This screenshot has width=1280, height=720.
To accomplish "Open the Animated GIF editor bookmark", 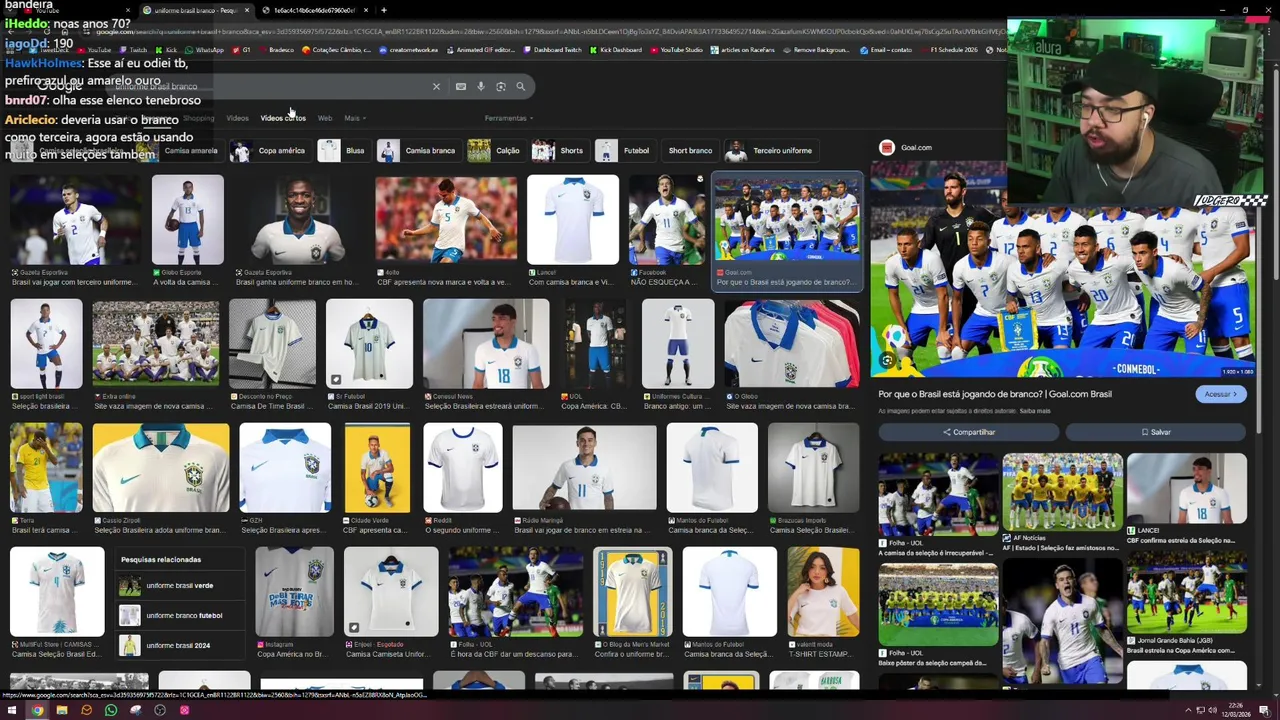I will click(481, 50).
